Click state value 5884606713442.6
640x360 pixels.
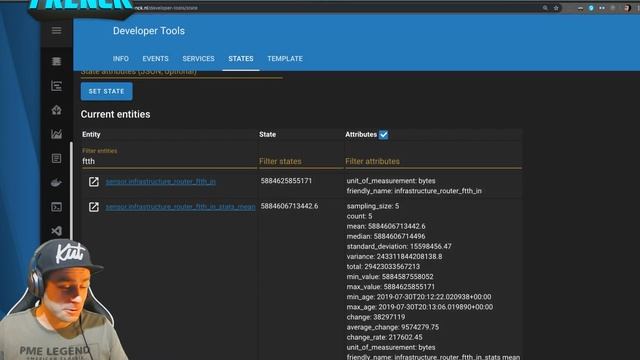tap(289, 206)
